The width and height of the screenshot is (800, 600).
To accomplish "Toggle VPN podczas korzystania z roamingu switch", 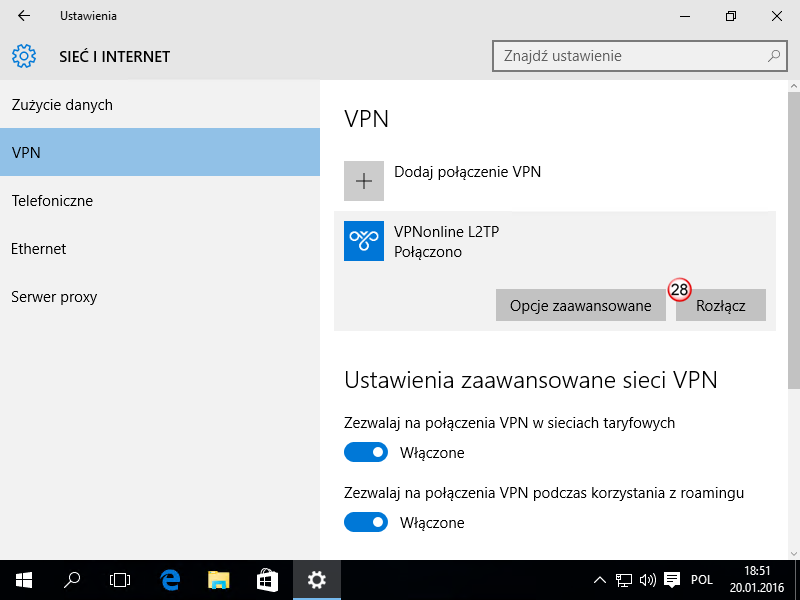I will tap(366, 522).
